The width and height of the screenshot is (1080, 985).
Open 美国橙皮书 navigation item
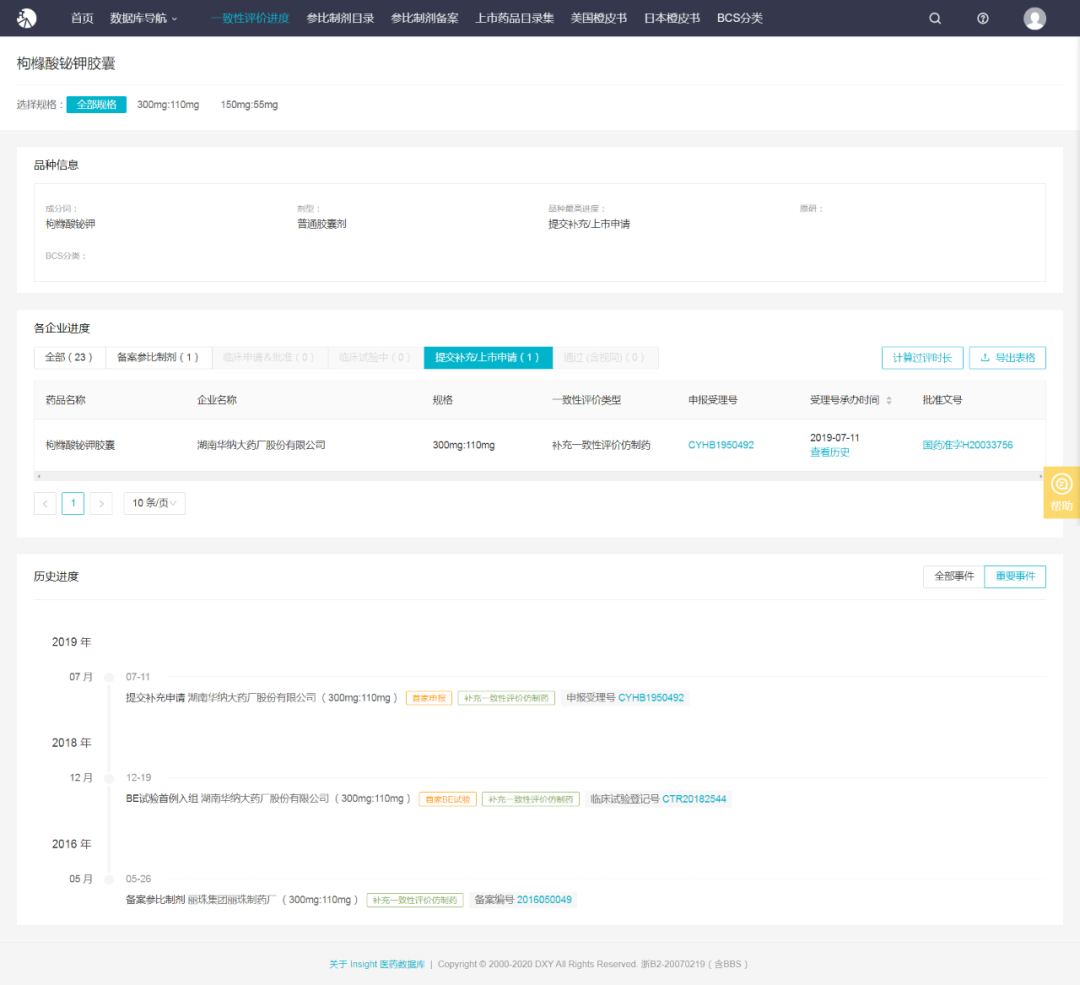click(599, 19)
